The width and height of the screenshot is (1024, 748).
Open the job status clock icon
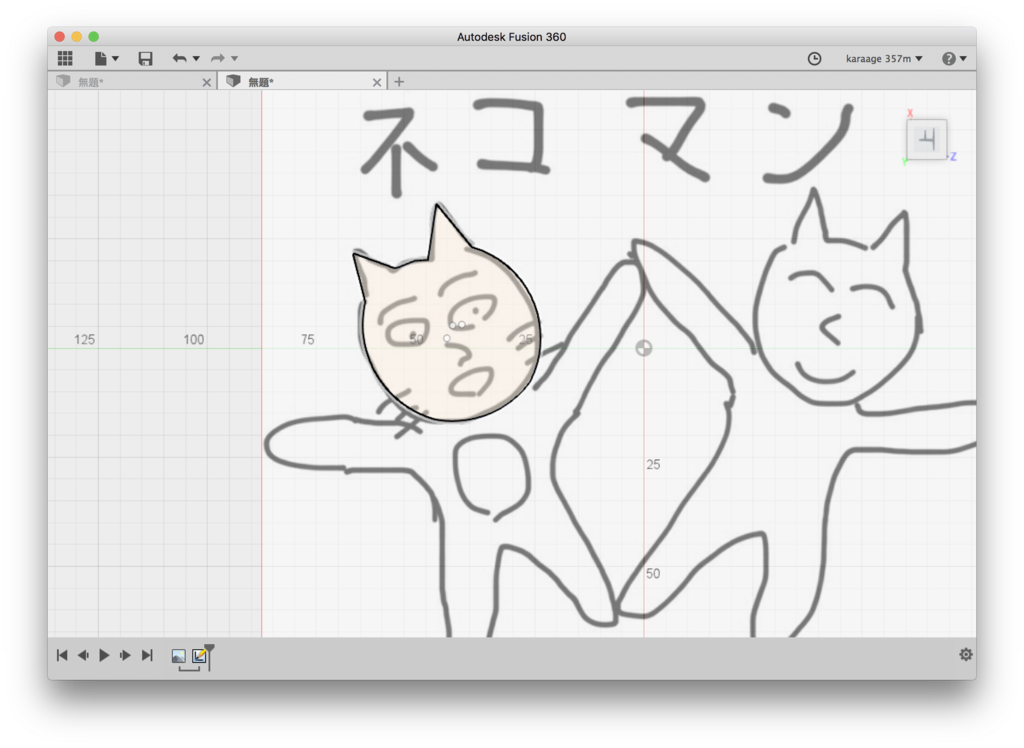[x=814, y=59]
